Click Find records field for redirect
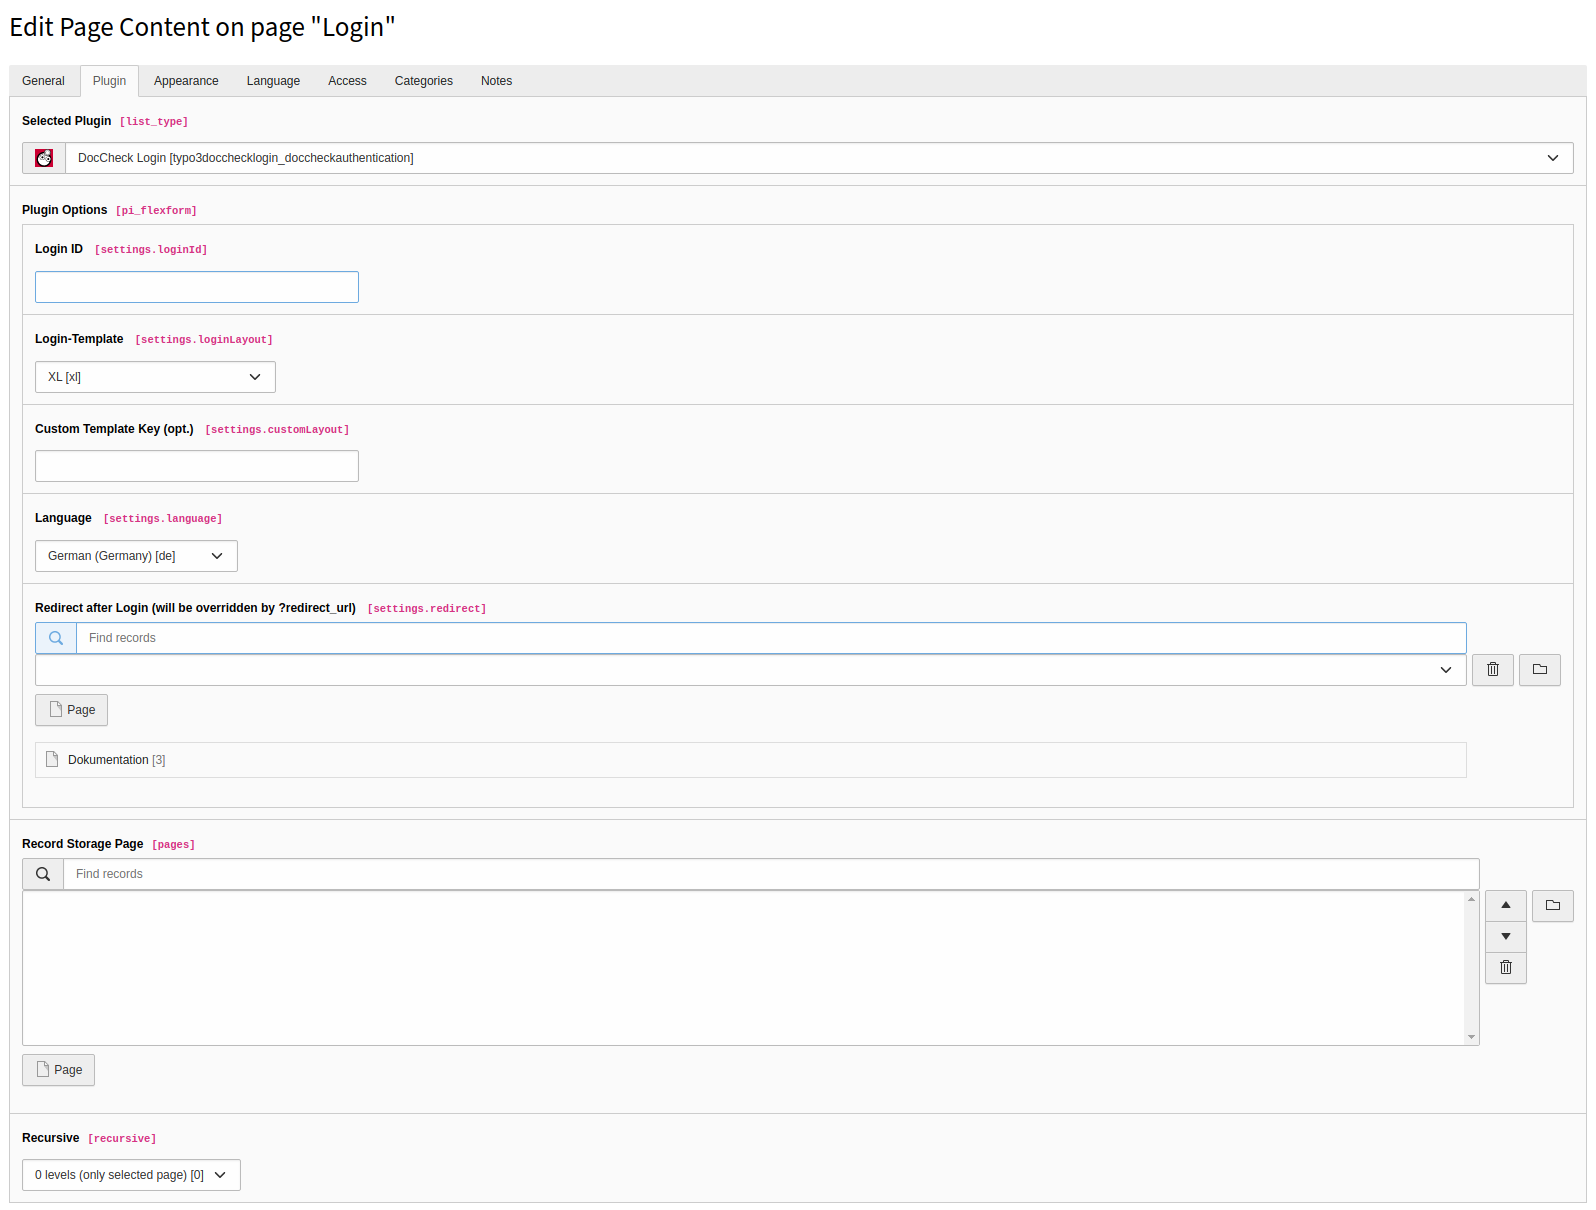 (771, 638)
